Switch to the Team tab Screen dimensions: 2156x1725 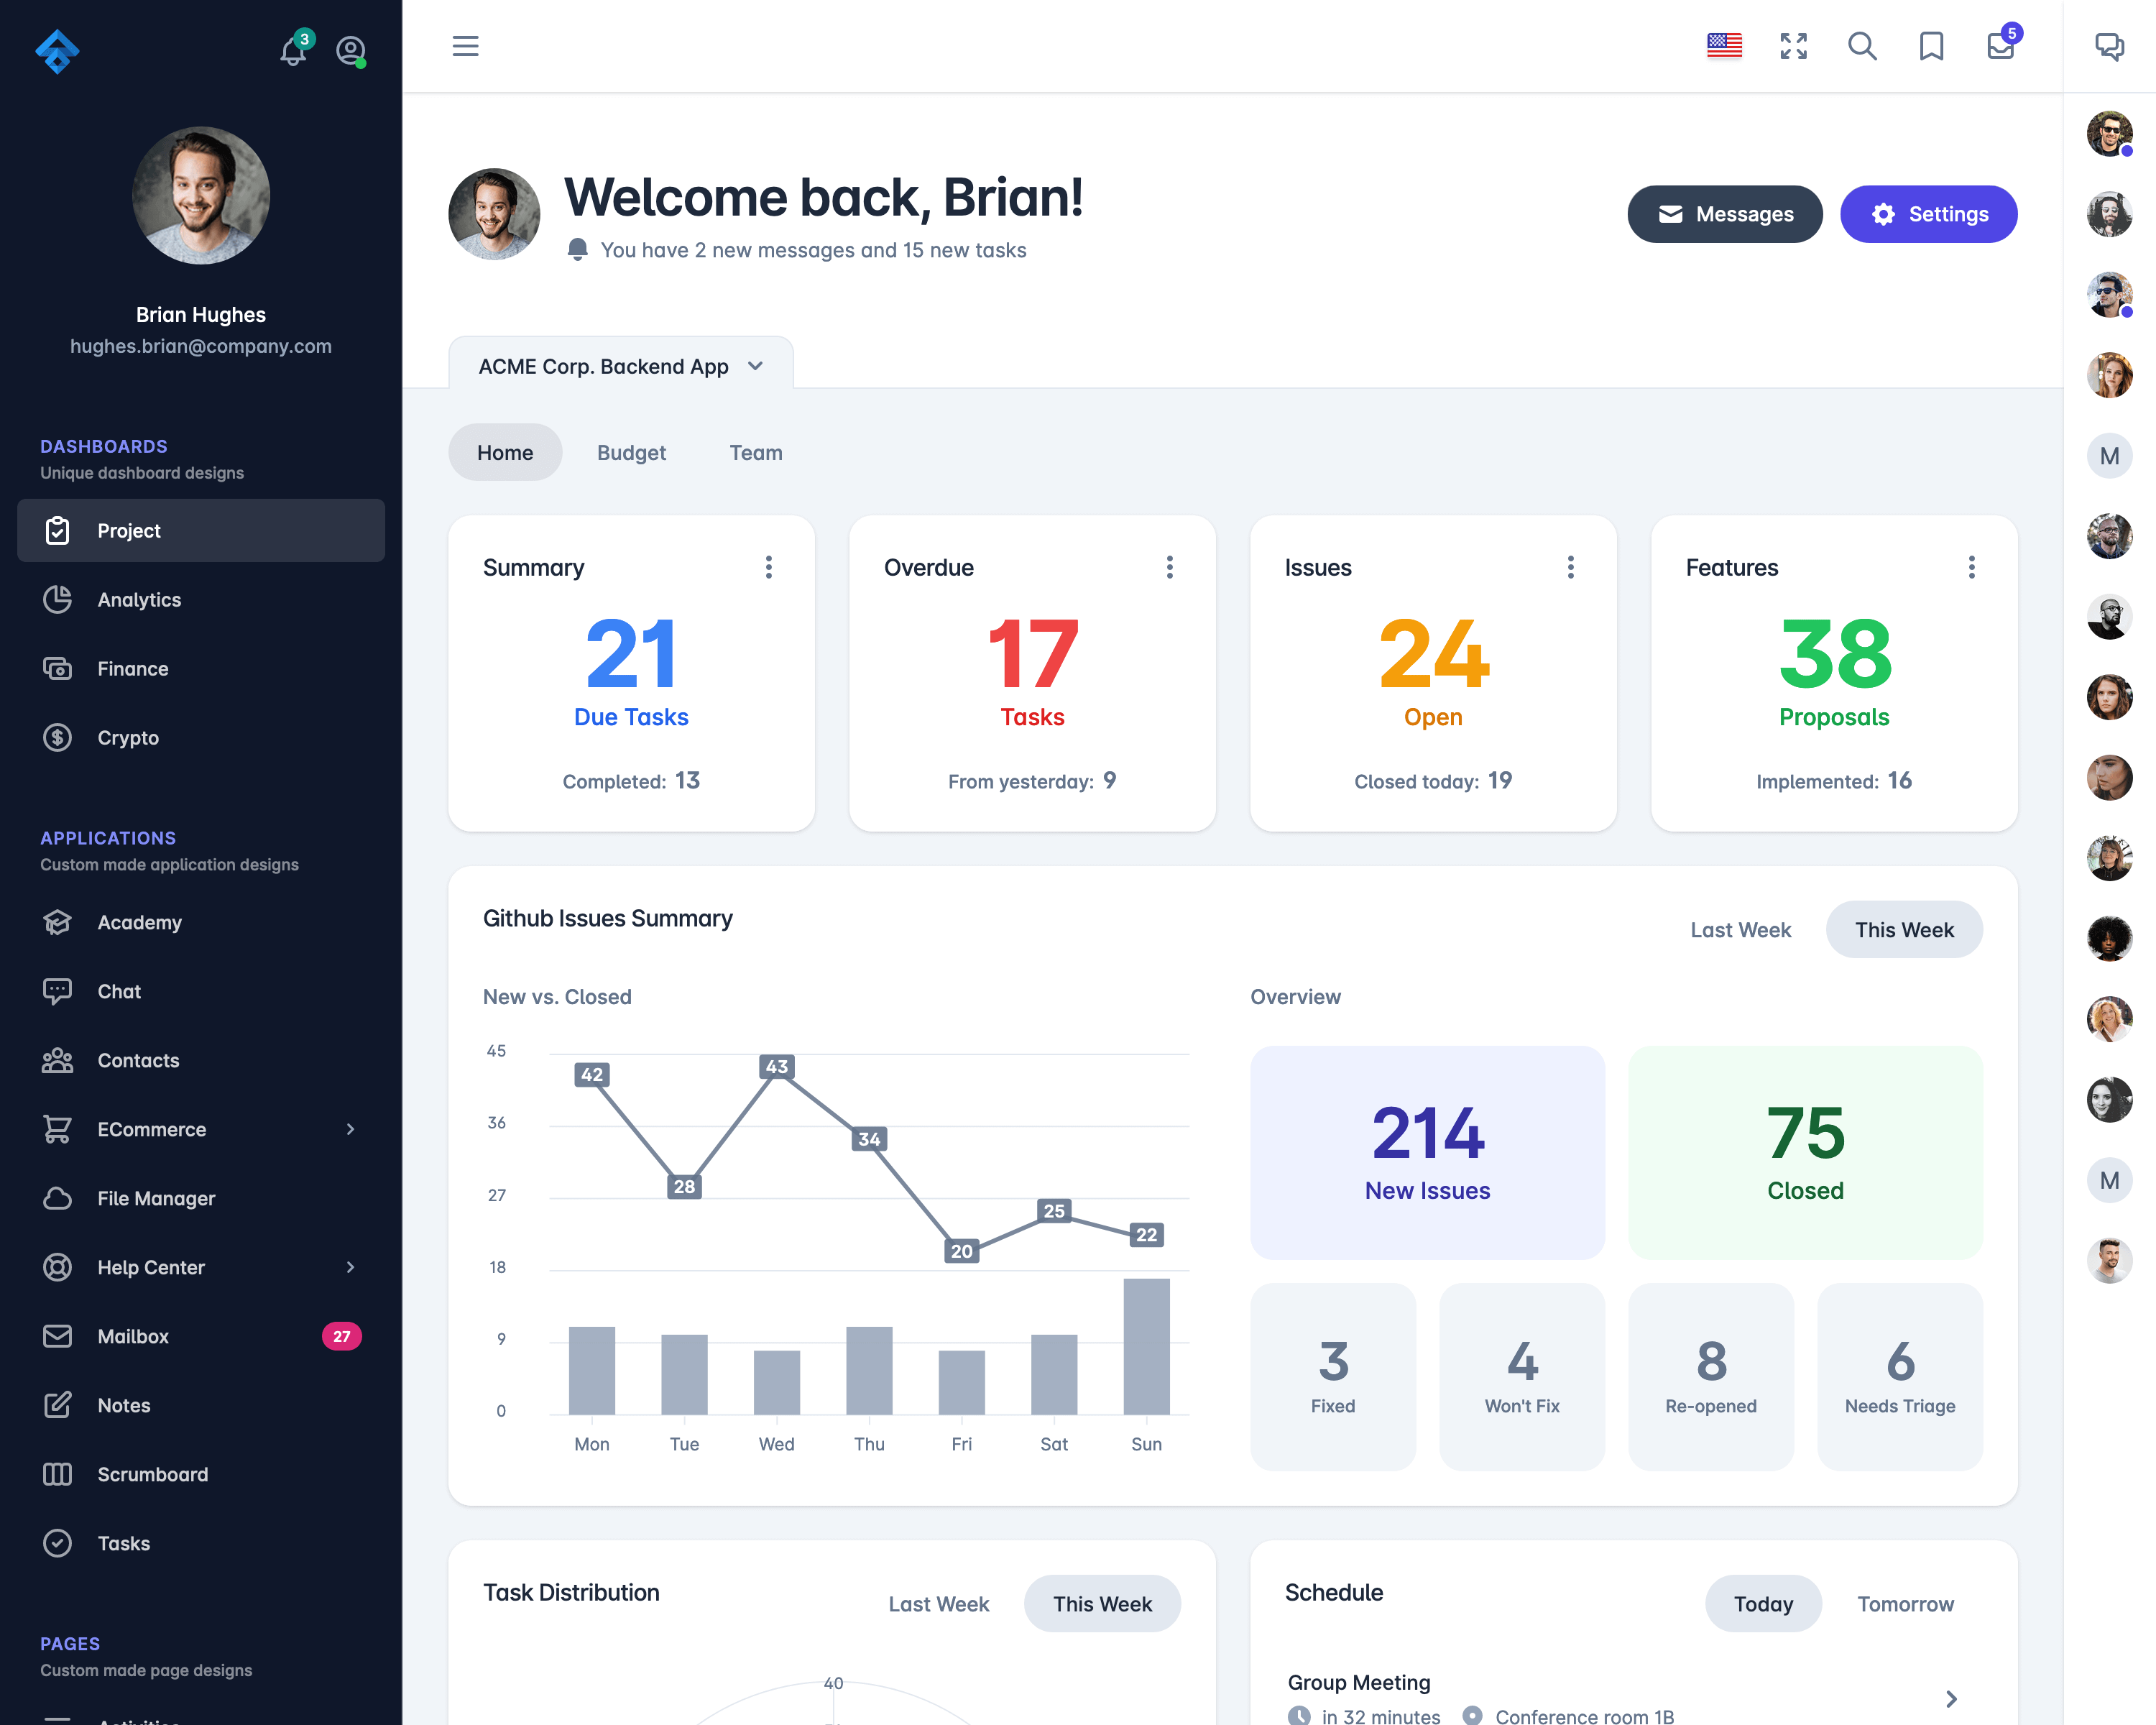[757, 452]
